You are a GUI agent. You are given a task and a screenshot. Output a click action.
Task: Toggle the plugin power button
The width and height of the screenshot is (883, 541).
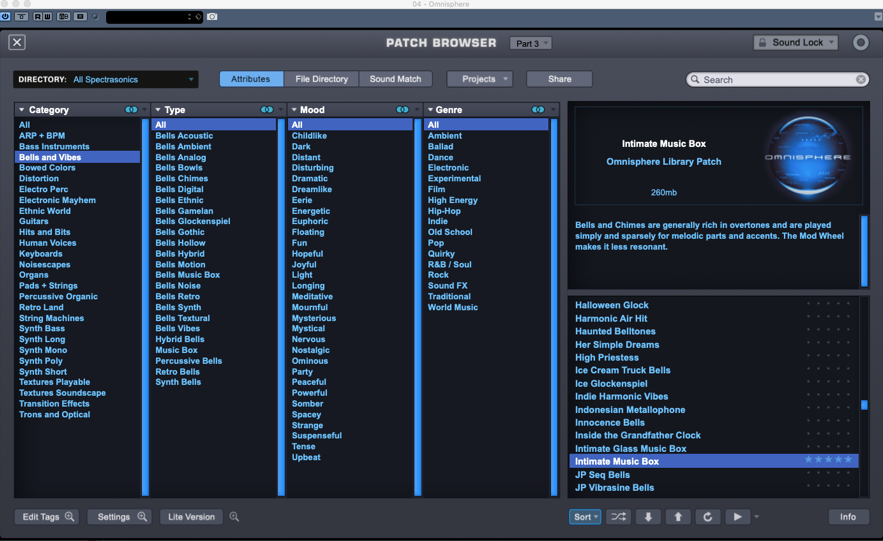click(x=5, y=17)
